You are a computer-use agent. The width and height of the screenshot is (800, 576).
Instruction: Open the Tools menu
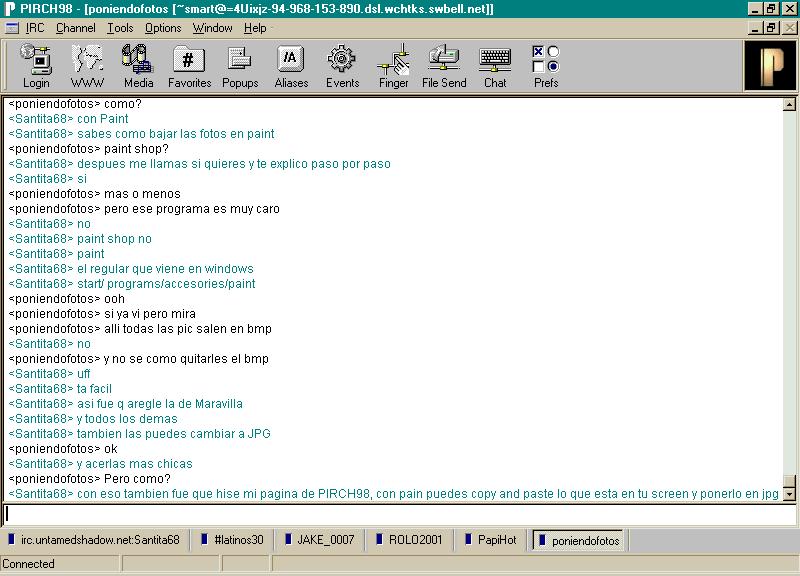pyautogui.click(x=120, y=28)
